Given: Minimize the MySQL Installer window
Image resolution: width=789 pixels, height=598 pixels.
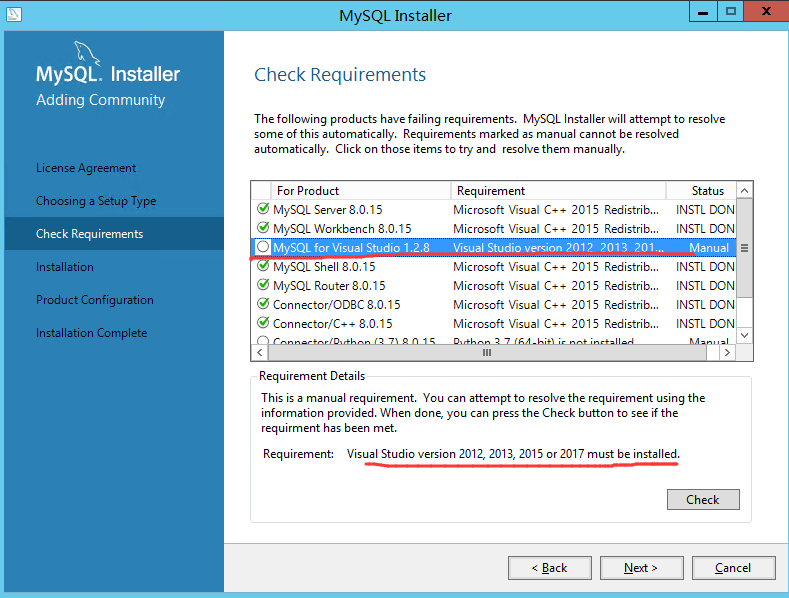Looking at the screenshot, I should click(x=703, y=12).
